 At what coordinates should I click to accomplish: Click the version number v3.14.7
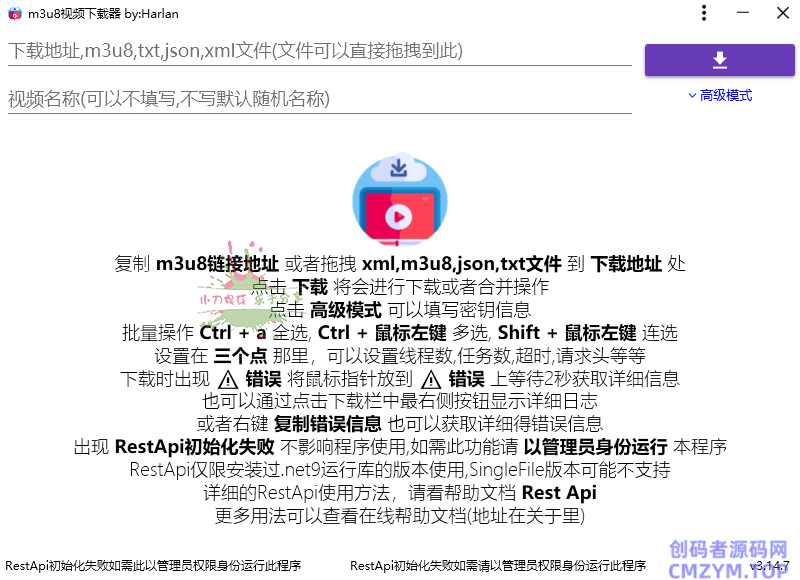768,565
